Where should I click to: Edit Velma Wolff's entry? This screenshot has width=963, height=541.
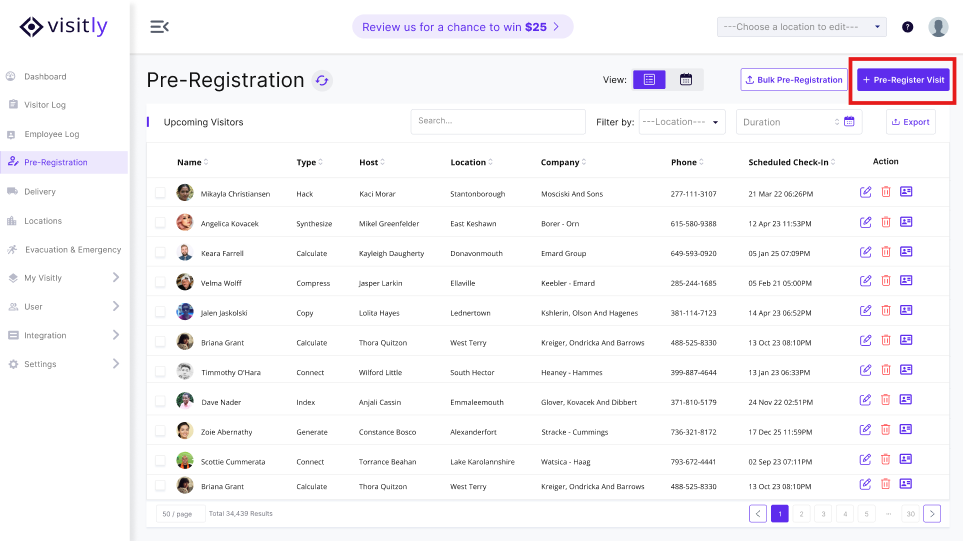pos(865,281)
